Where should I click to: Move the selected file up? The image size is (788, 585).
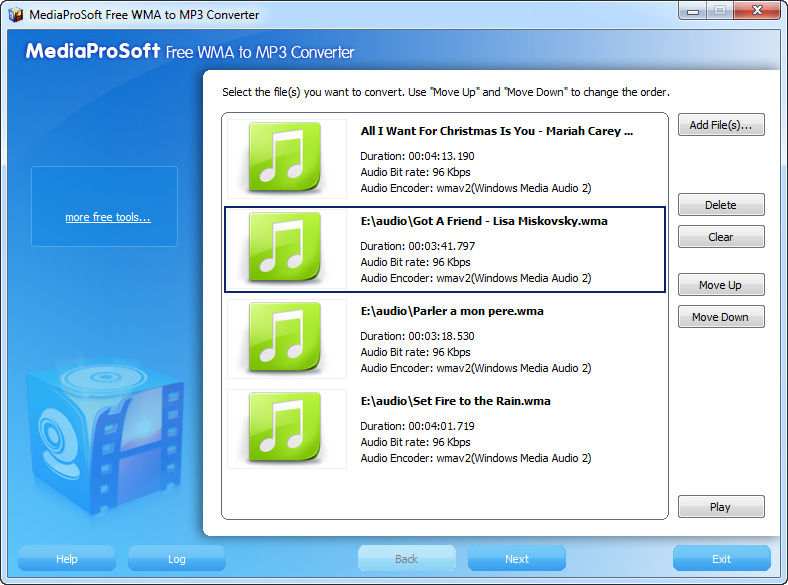[x=721, y=284]
